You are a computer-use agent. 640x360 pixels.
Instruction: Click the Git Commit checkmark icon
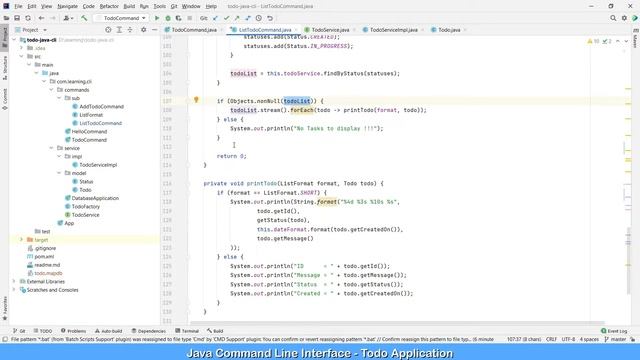click(x=226, y=18)
